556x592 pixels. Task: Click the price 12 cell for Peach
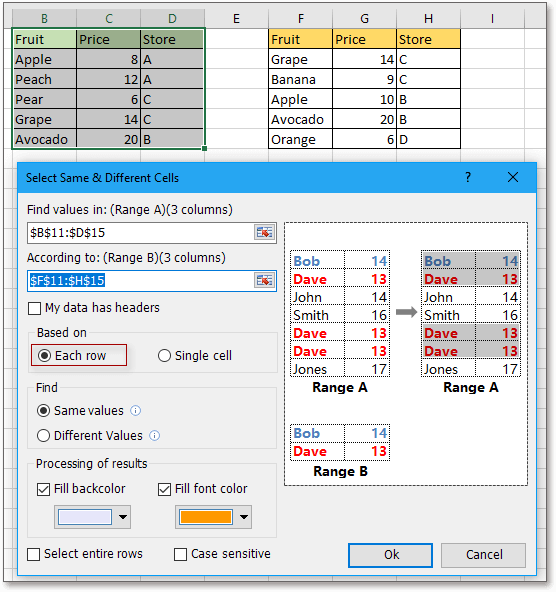[108, 79]
